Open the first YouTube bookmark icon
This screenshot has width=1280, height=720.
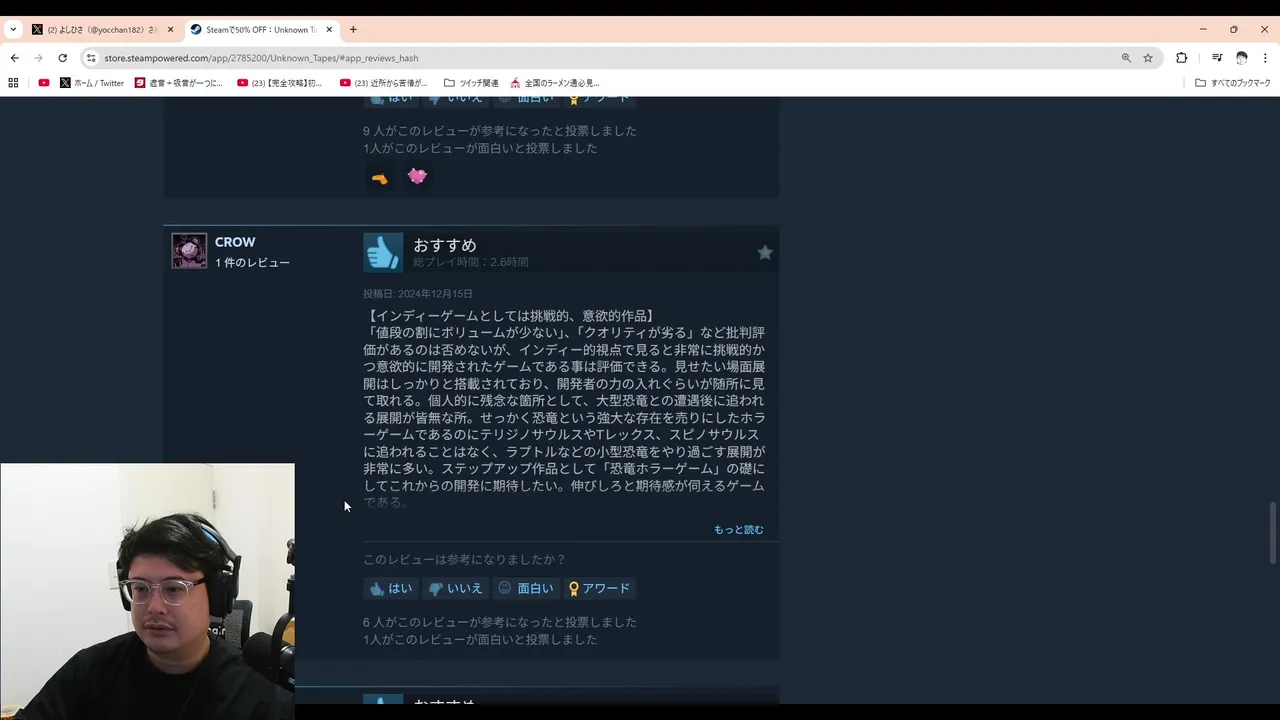pyautogui.click(x=44, y=83)
